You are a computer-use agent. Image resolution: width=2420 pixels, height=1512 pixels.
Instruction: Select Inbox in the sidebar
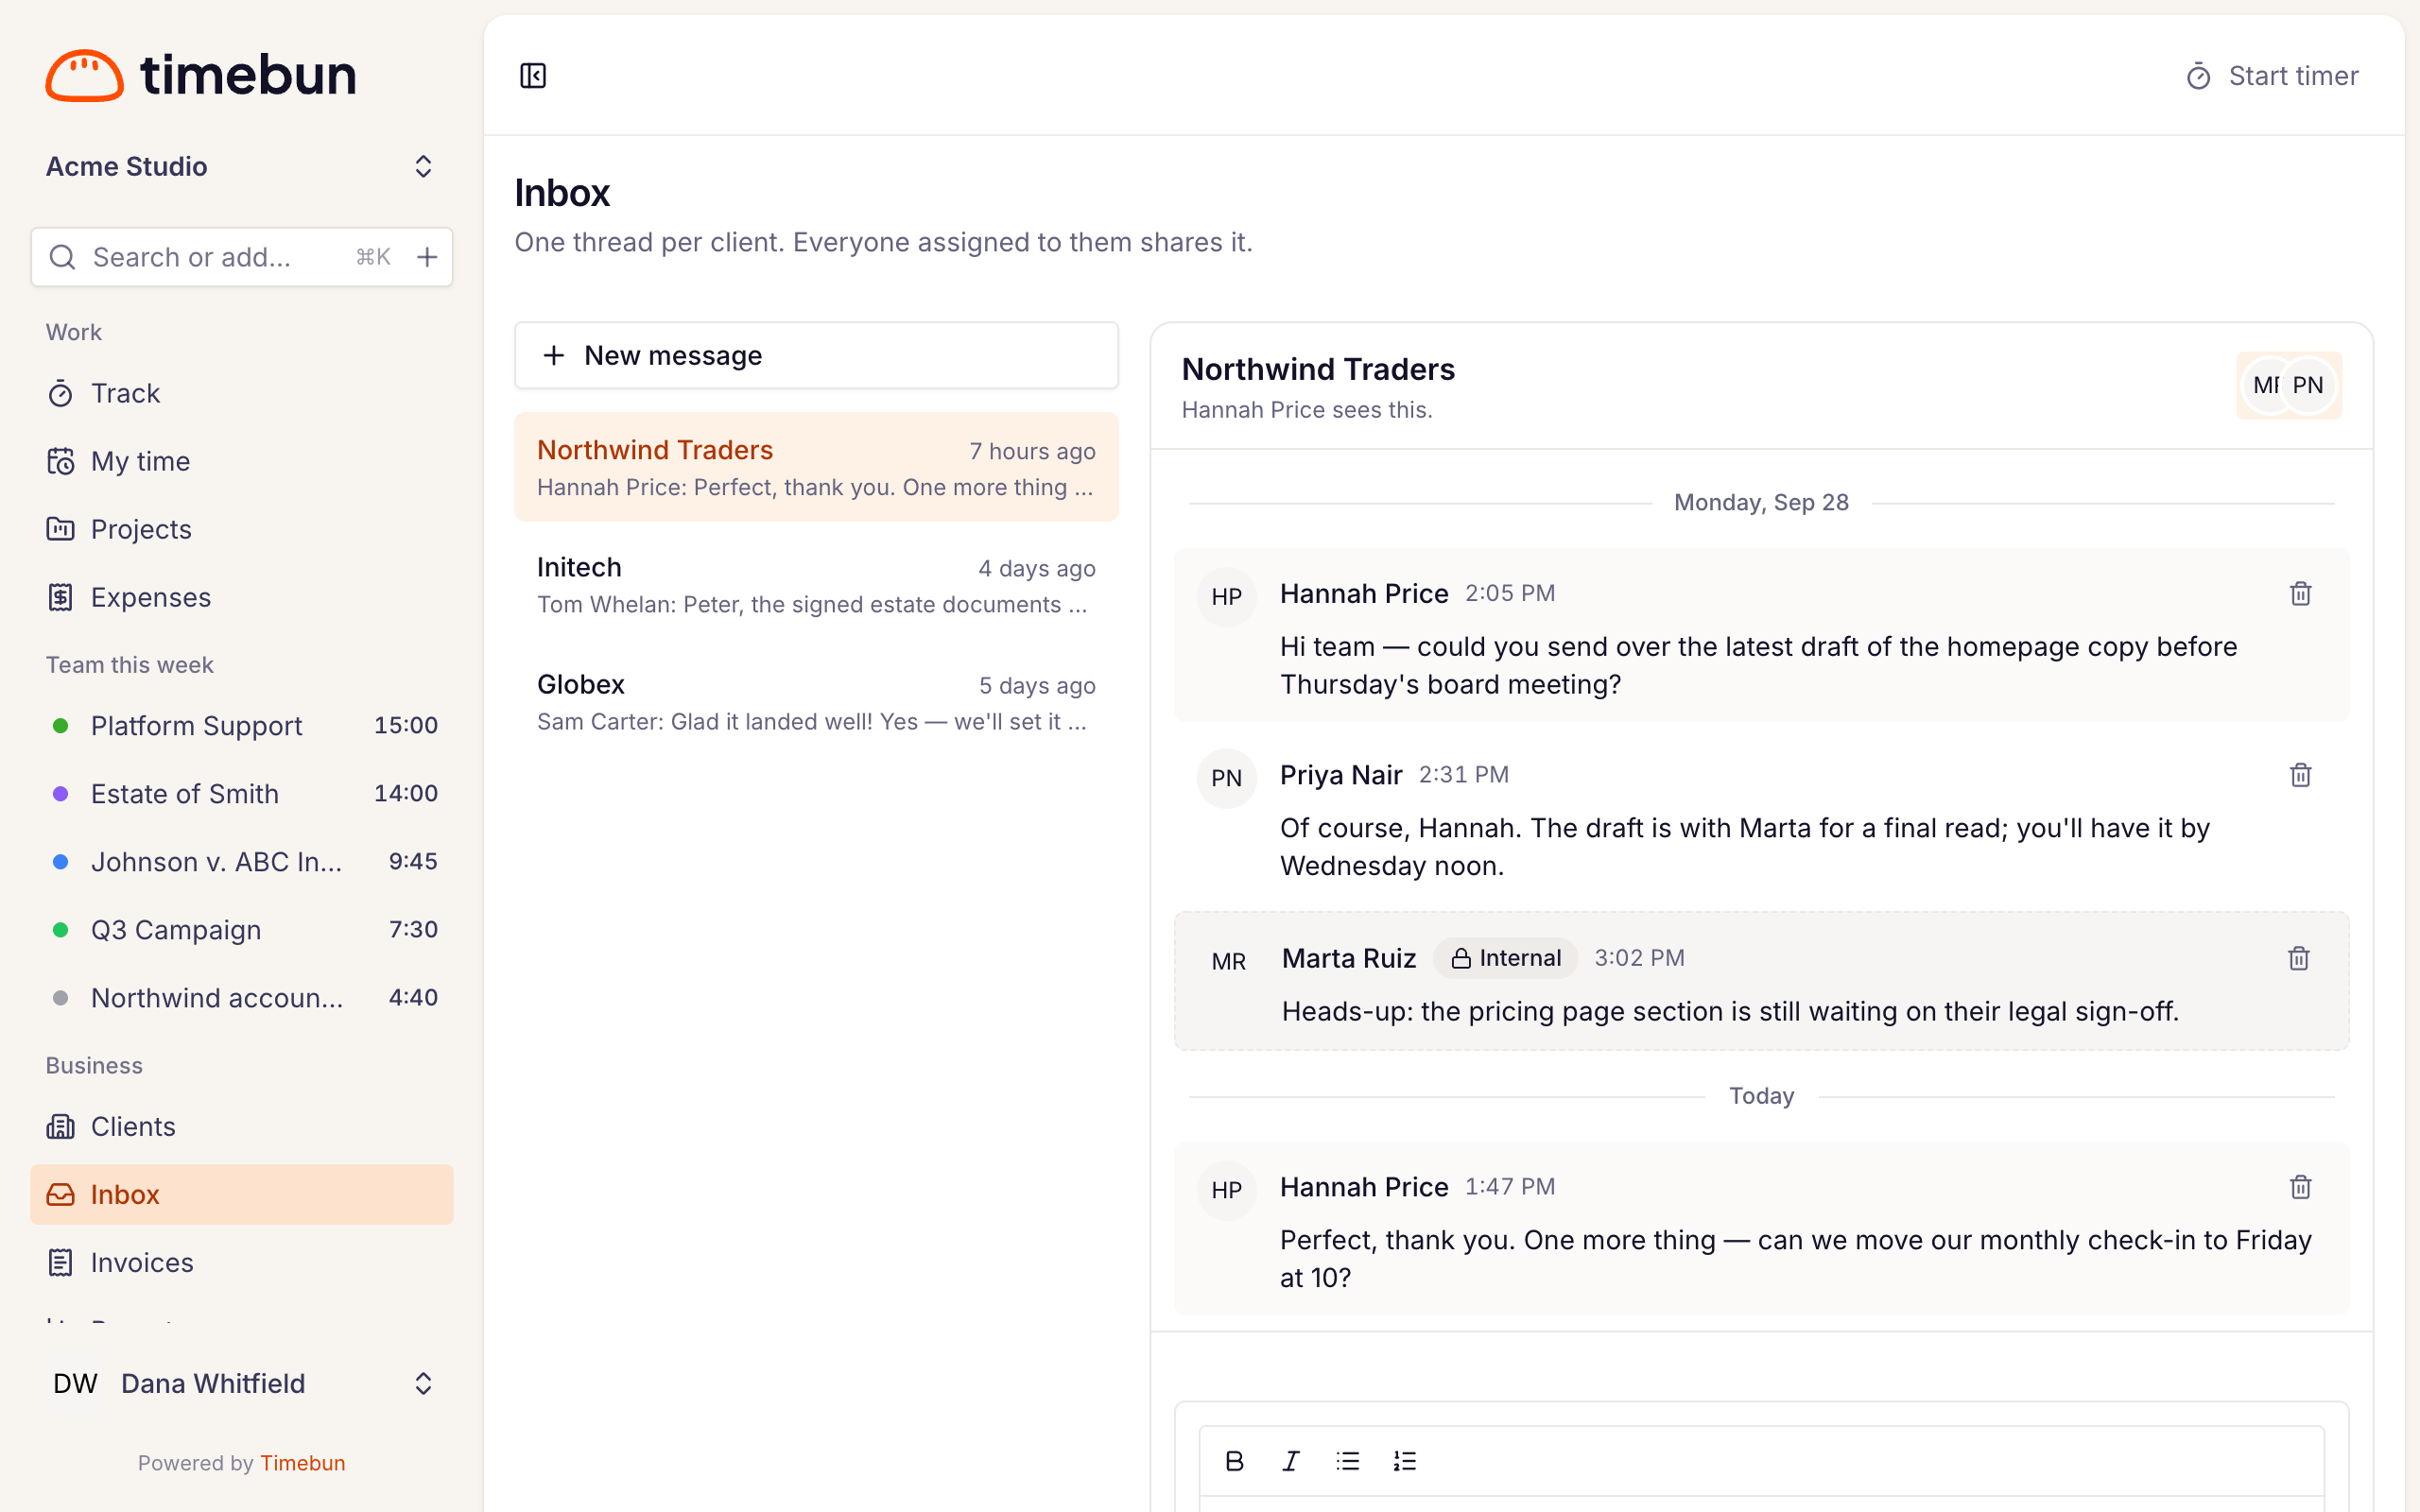click(x=242, y=1194)
